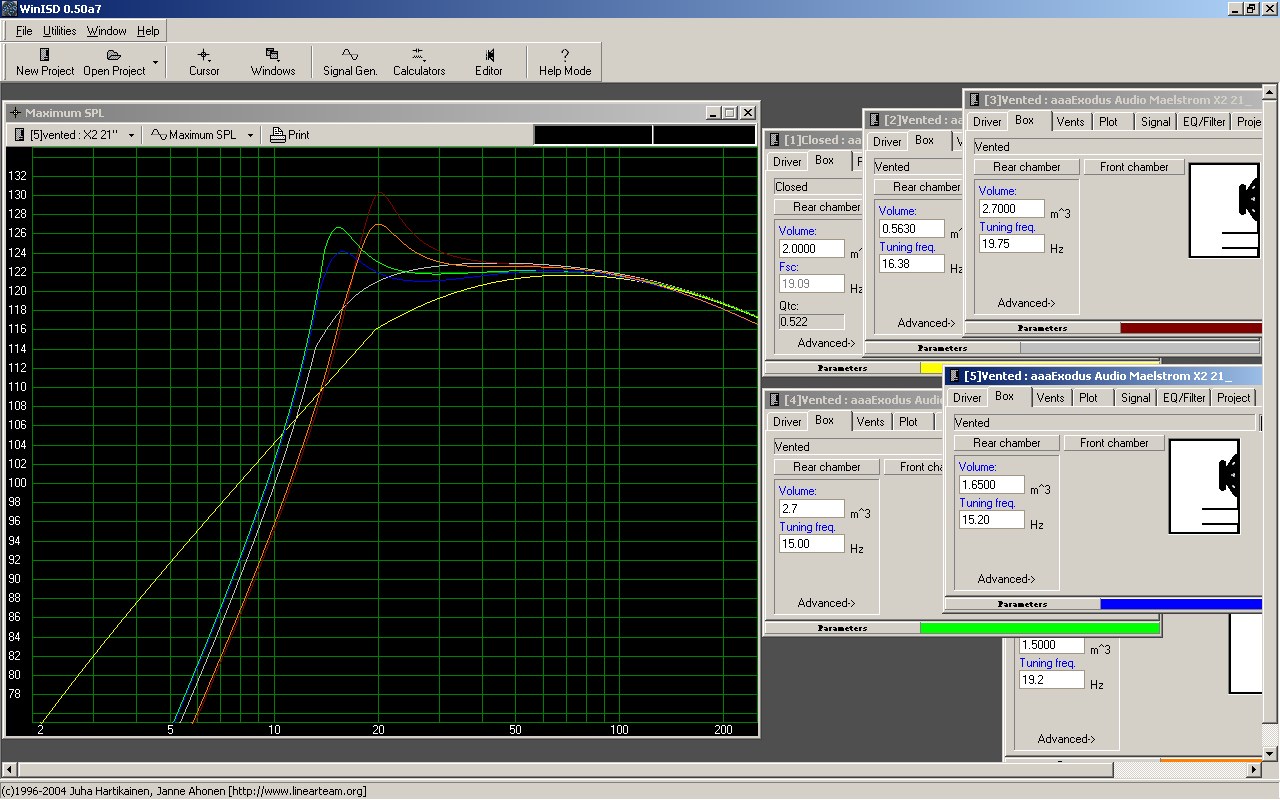Click the Tuning freq. field showing 16.38
Screen dimensions: 1280x800
click(x=912, y=264)
